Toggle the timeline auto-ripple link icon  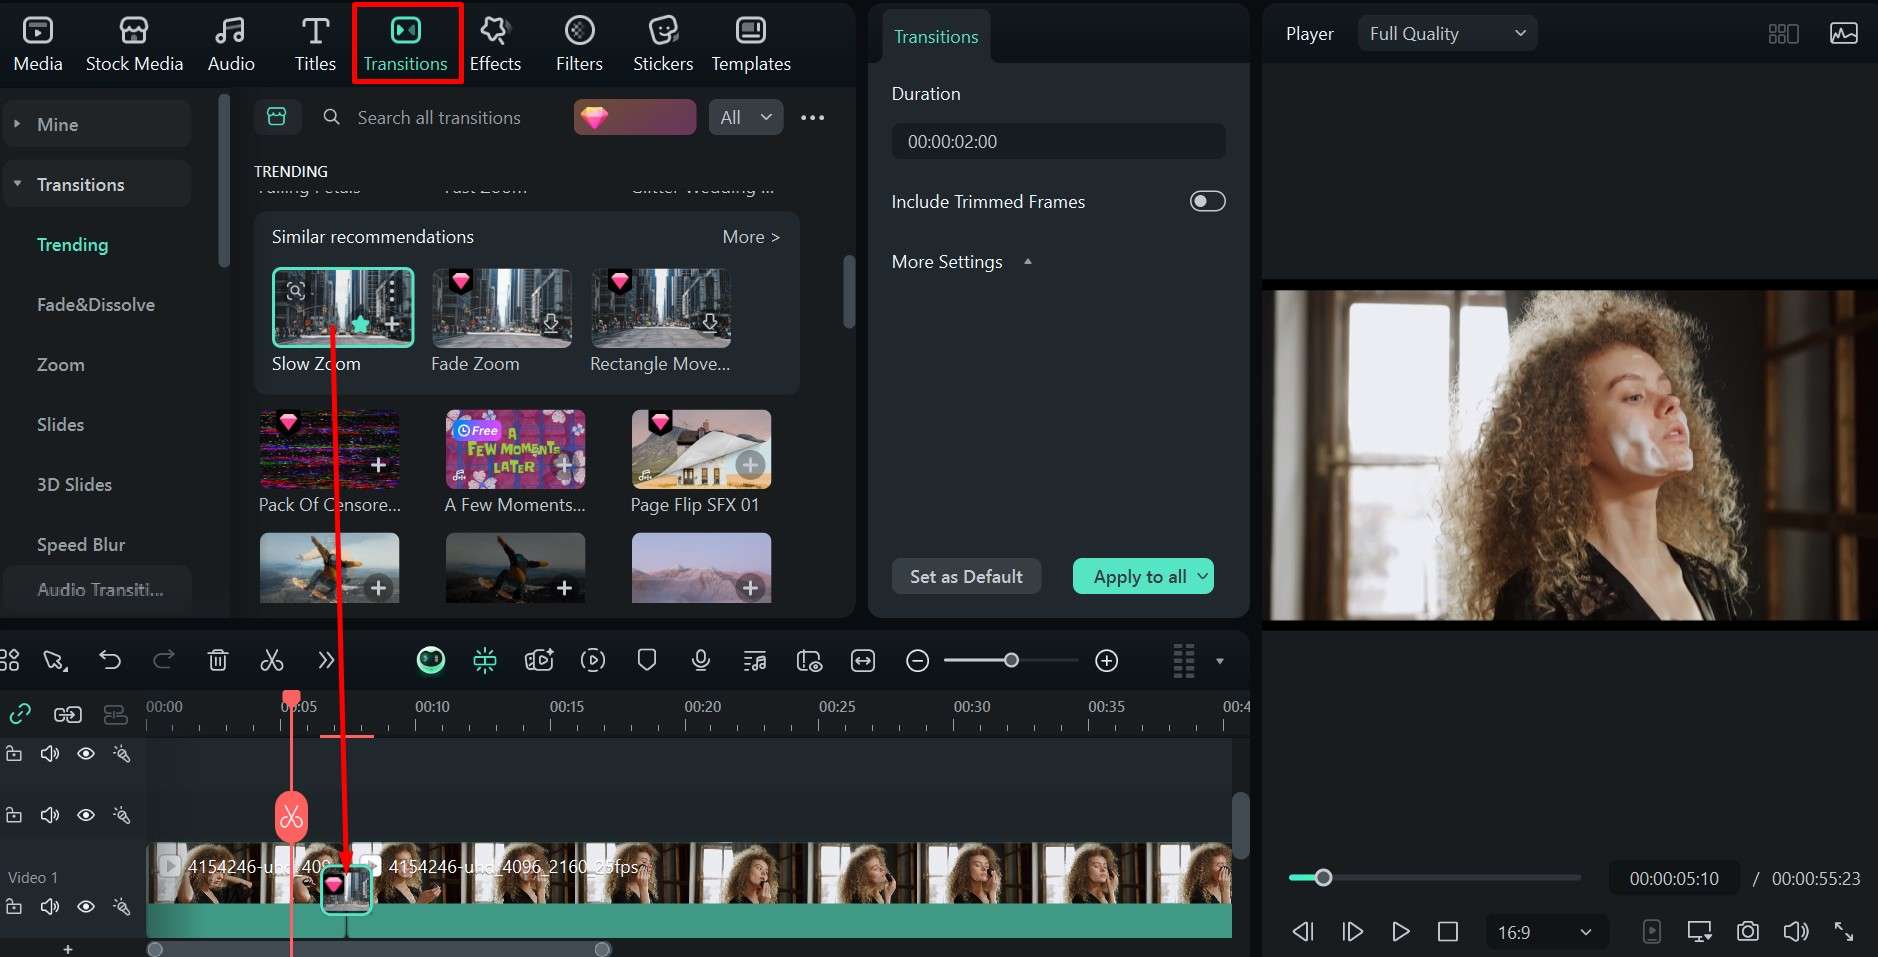pos(20,714)
